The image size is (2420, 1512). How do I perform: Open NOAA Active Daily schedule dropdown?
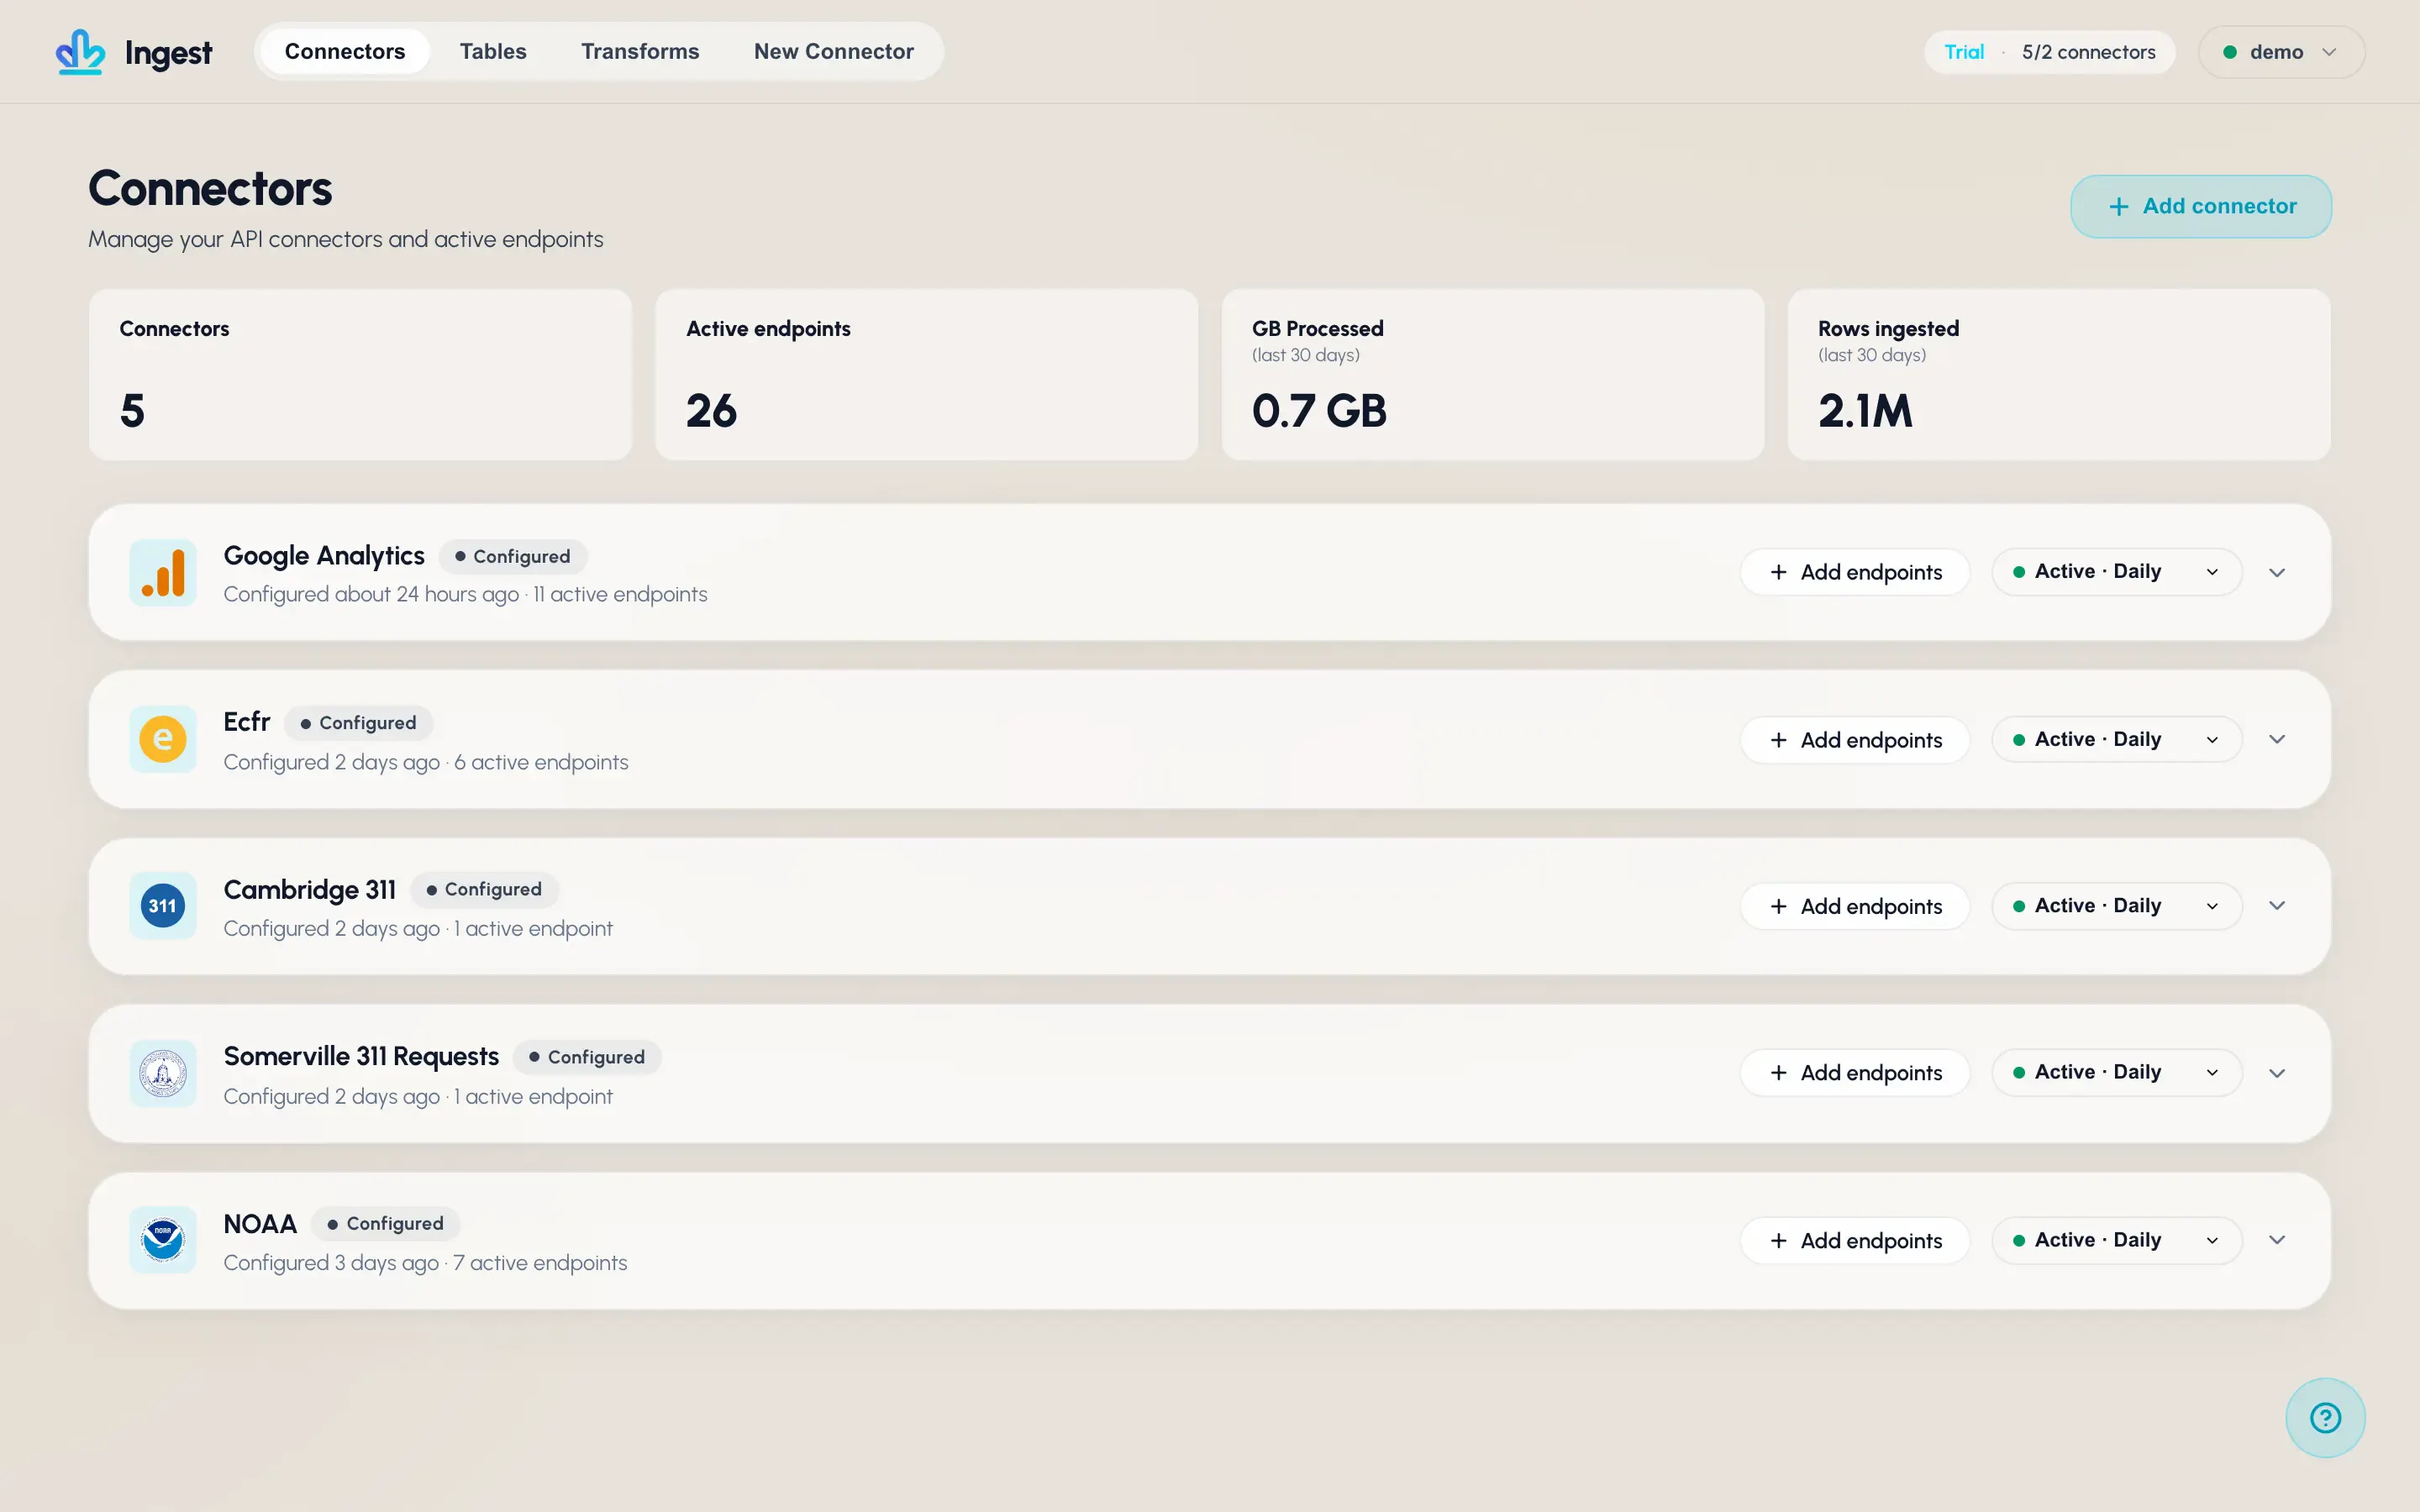[x=2117, y=1241]
